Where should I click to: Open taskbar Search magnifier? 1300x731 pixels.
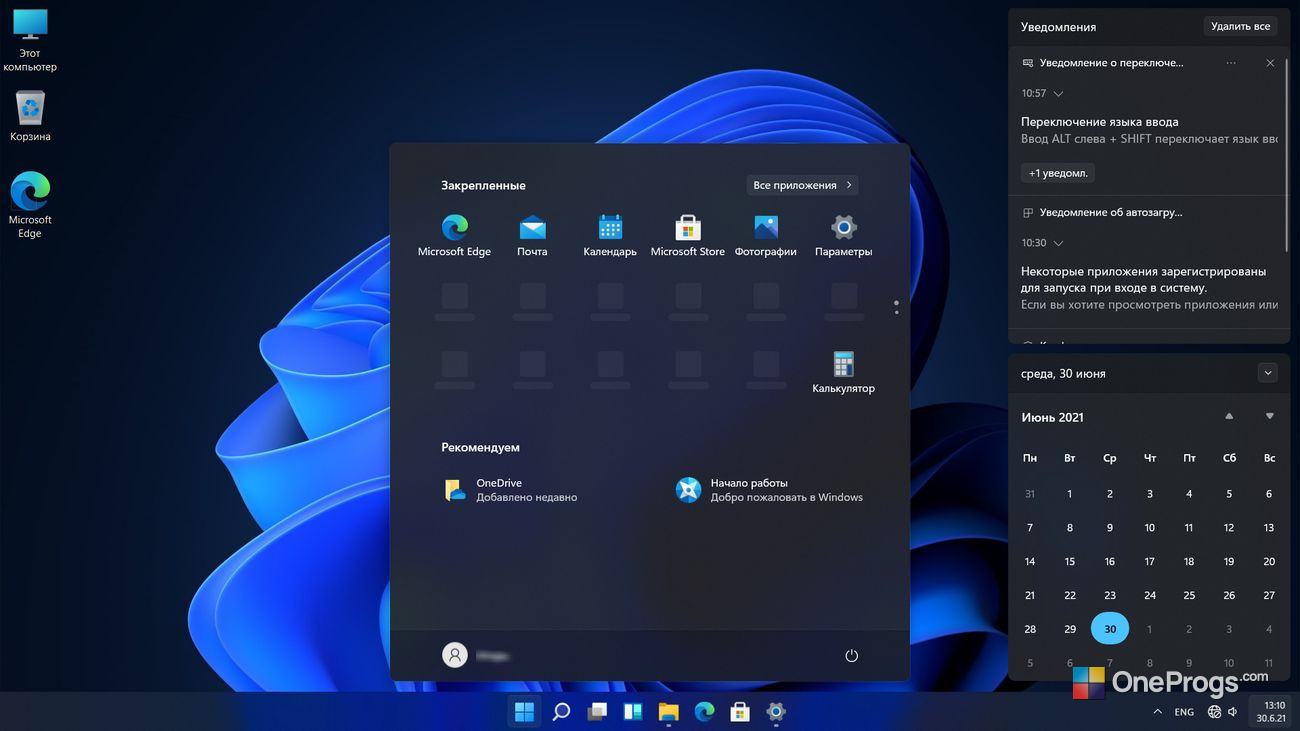click(561, 712)
